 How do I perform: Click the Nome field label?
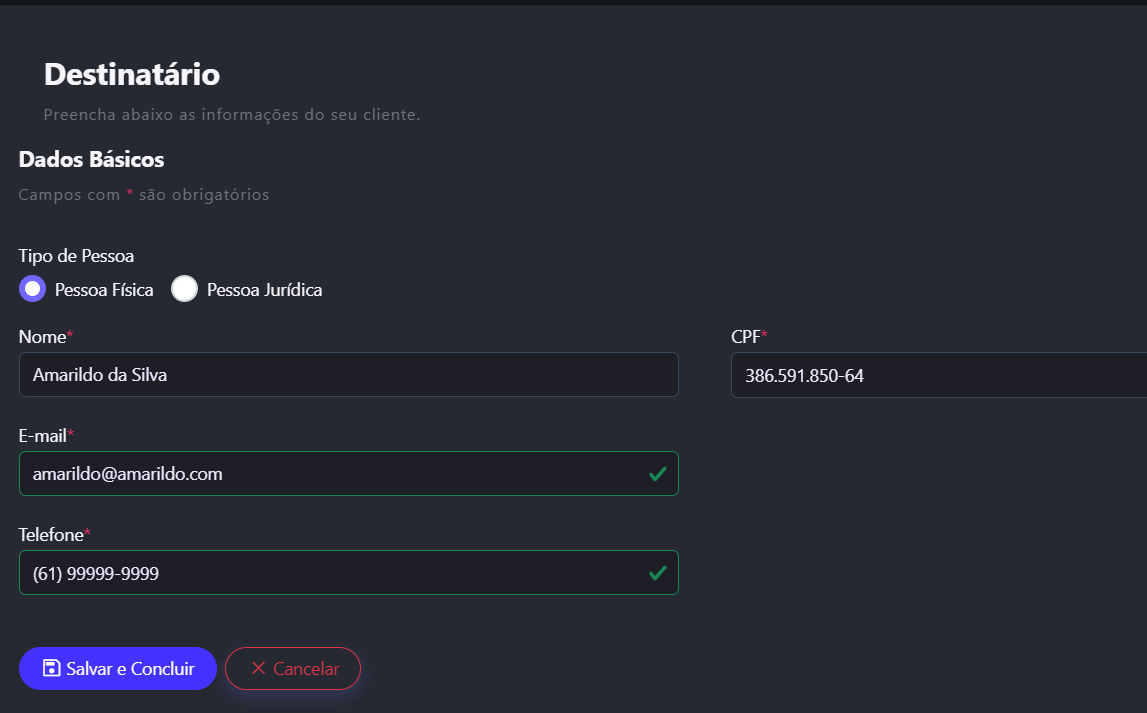[x=42, y=337]
